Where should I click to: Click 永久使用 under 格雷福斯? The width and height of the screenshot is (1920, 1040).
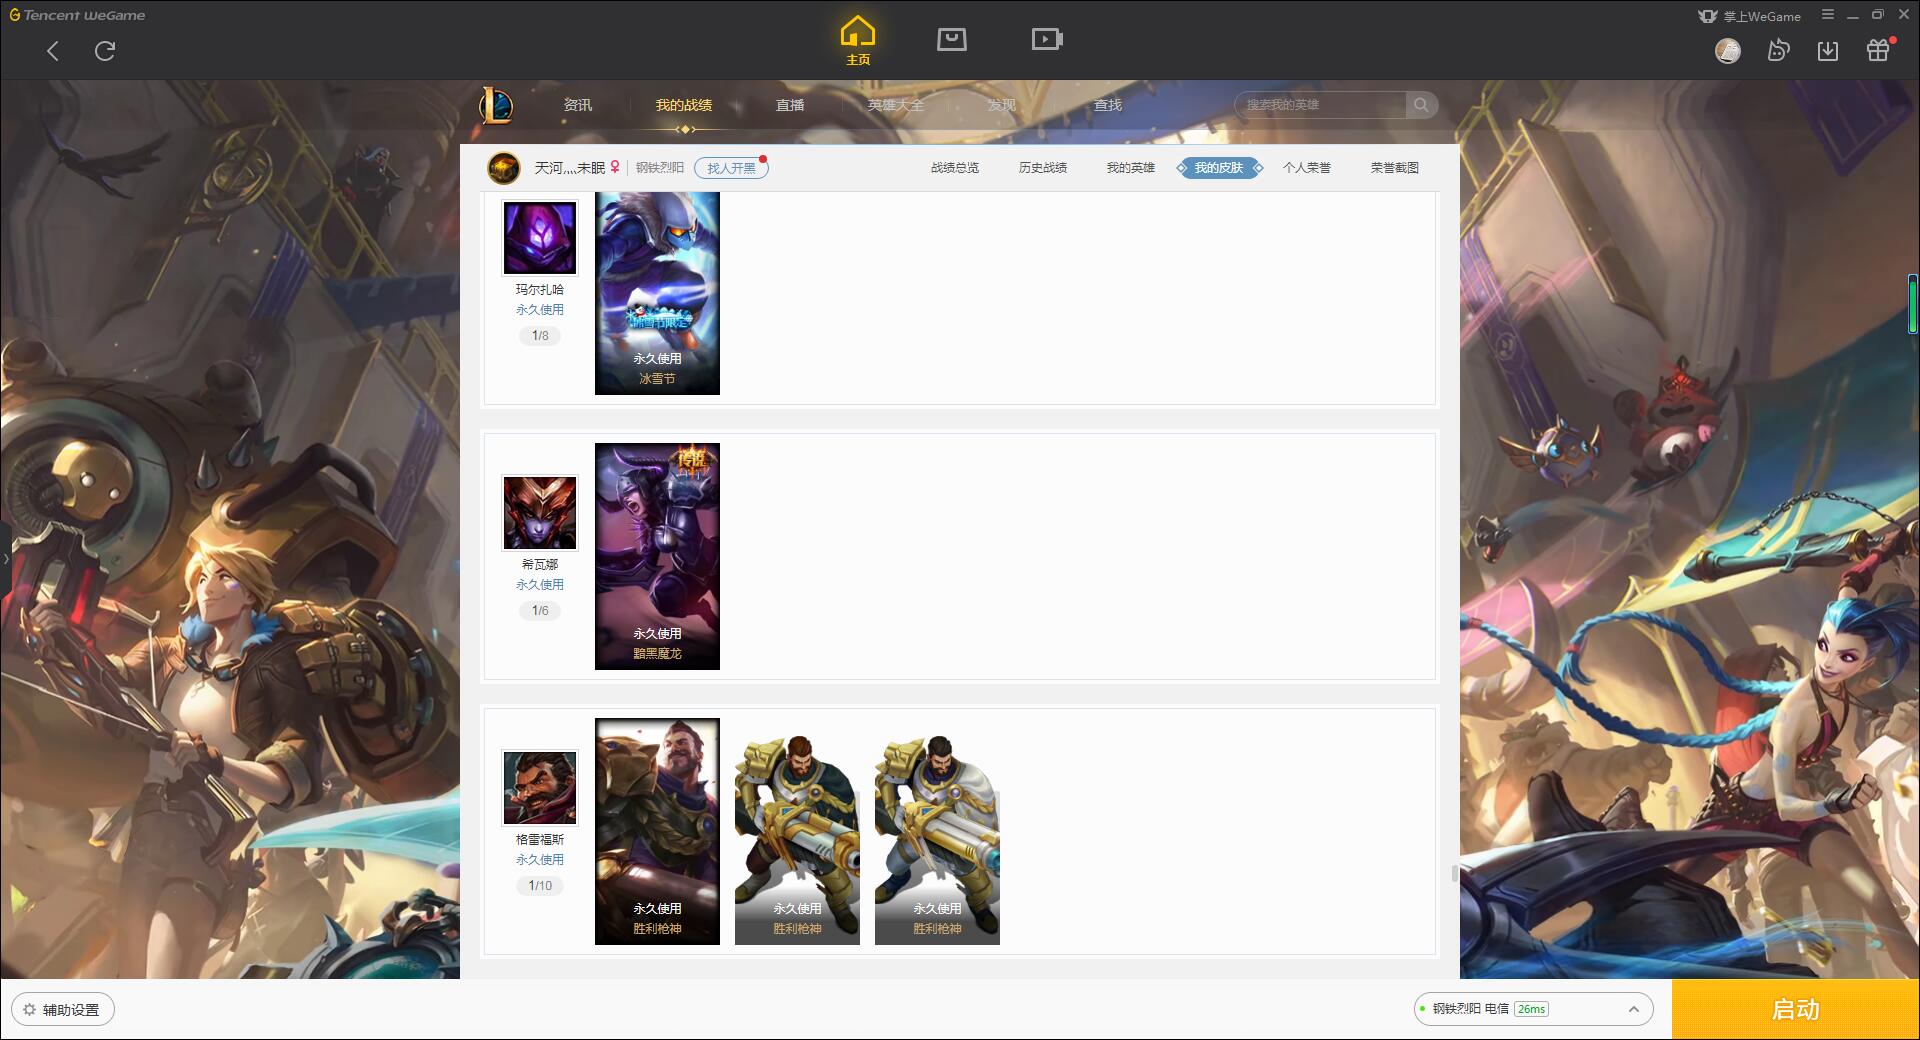tap(540, 860)
